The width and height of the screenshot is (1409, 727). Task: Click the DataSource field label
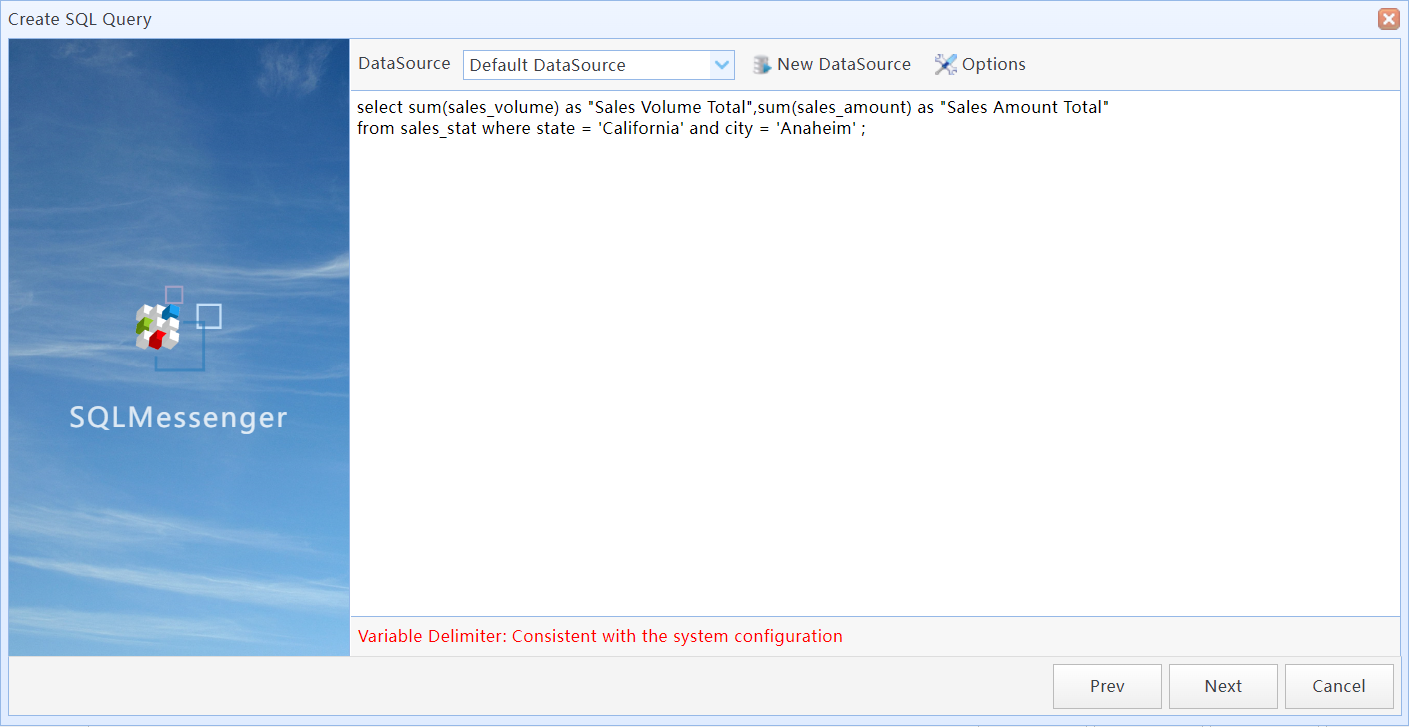point(404,64)
